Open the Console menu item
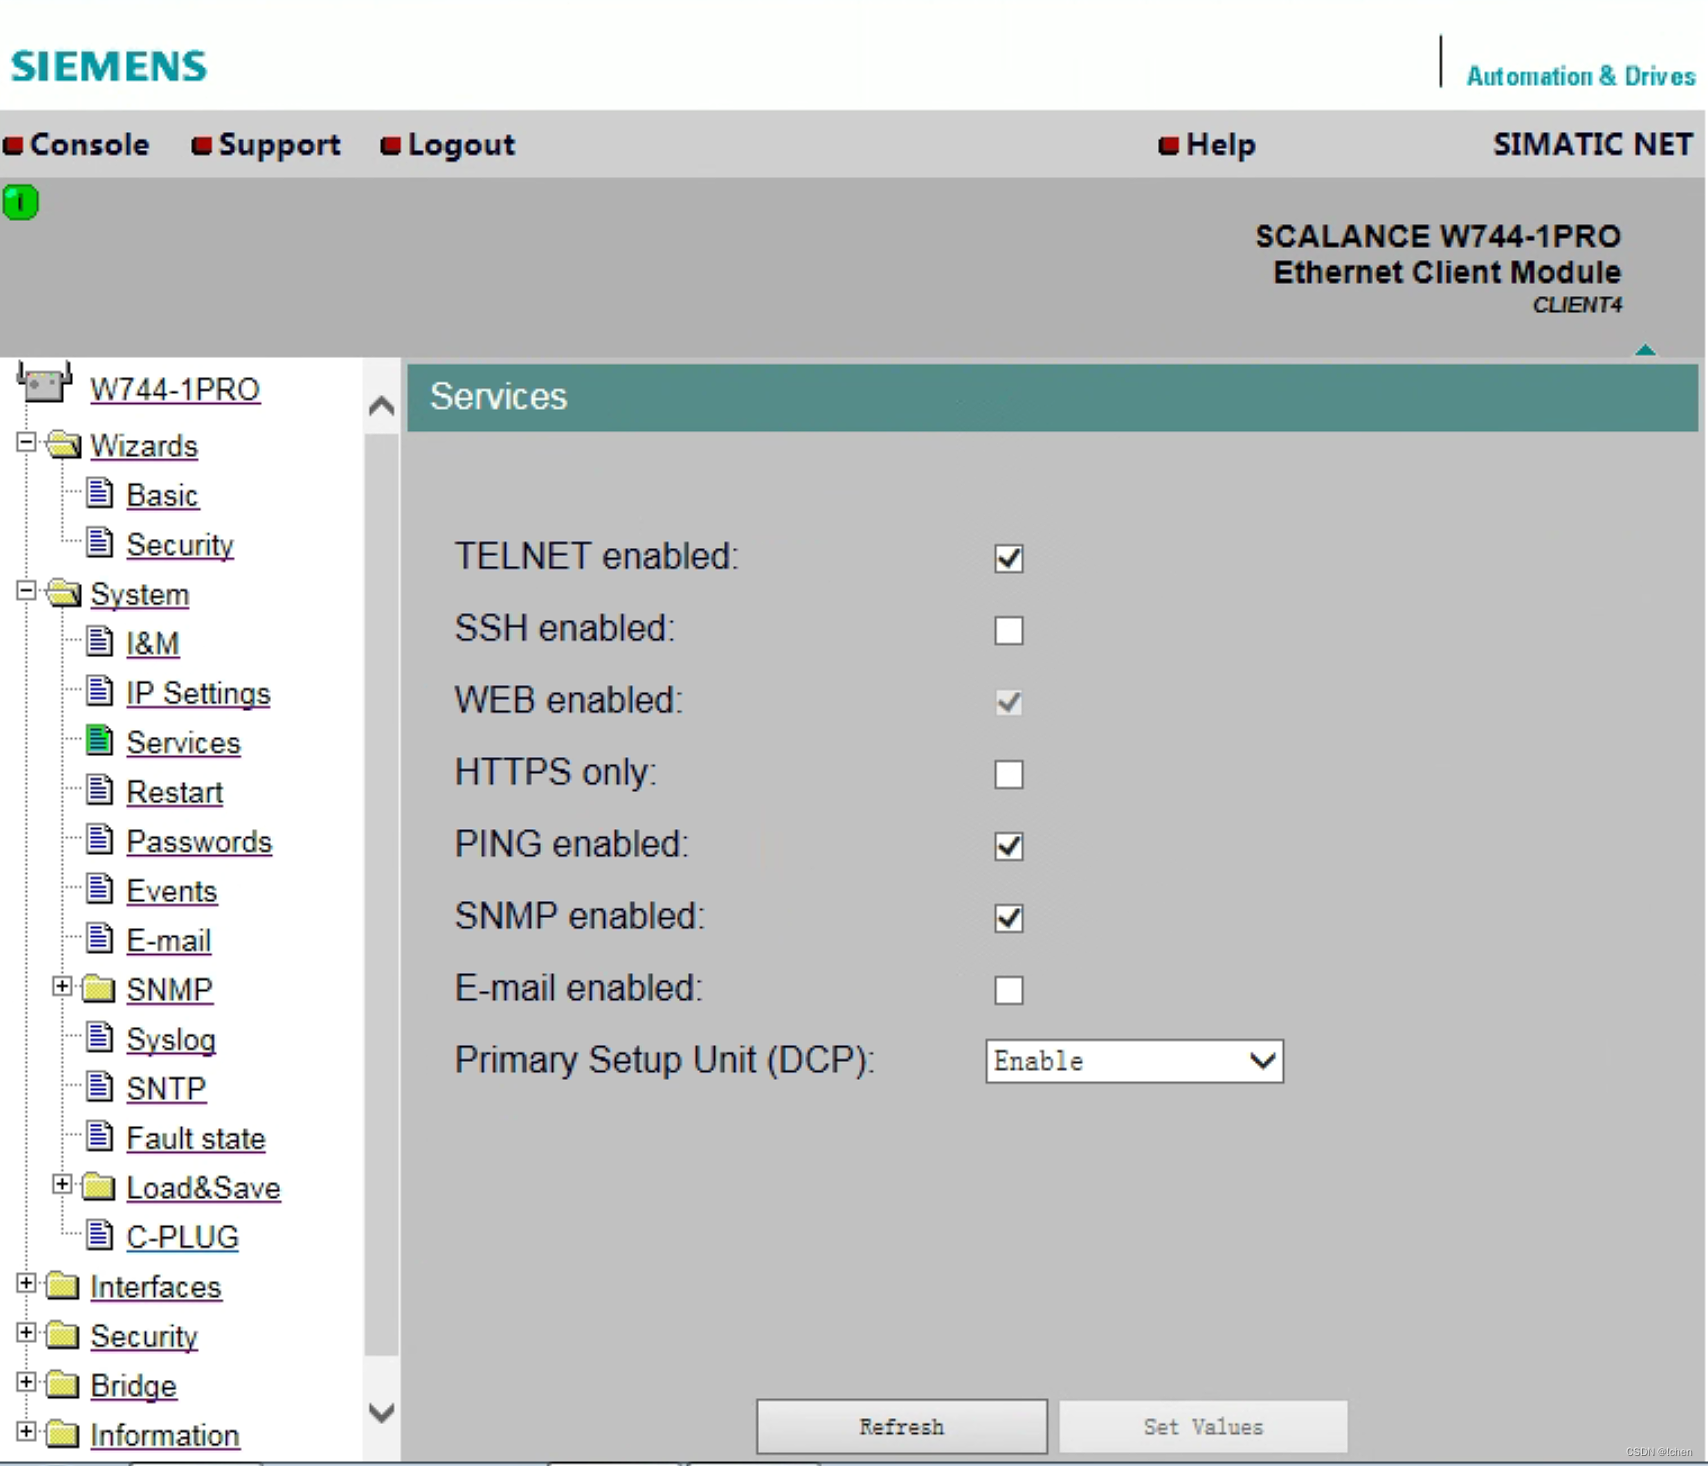 click(77, 145)
